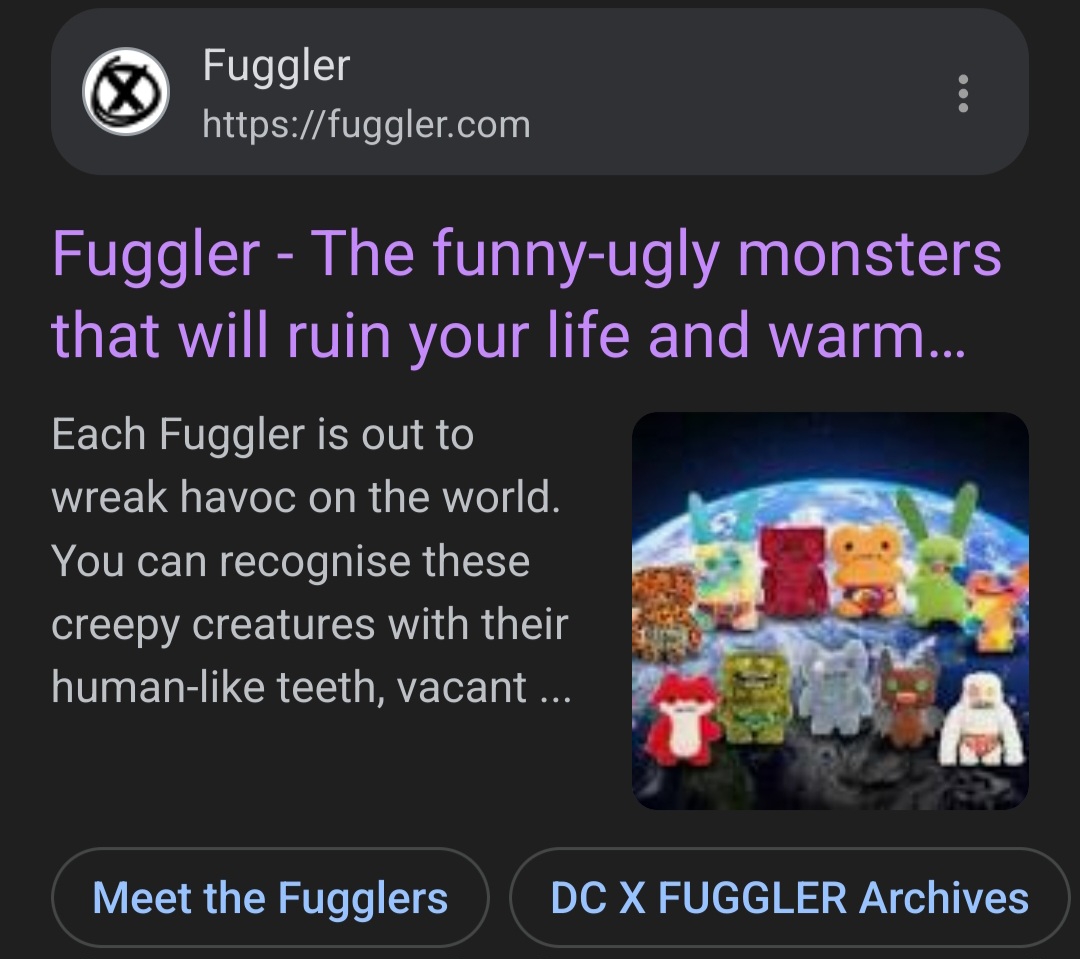Viewport: 1080px width, 959px height.
Task: Open the Fugglers on Earth thumbnail image
Action: 830,610
